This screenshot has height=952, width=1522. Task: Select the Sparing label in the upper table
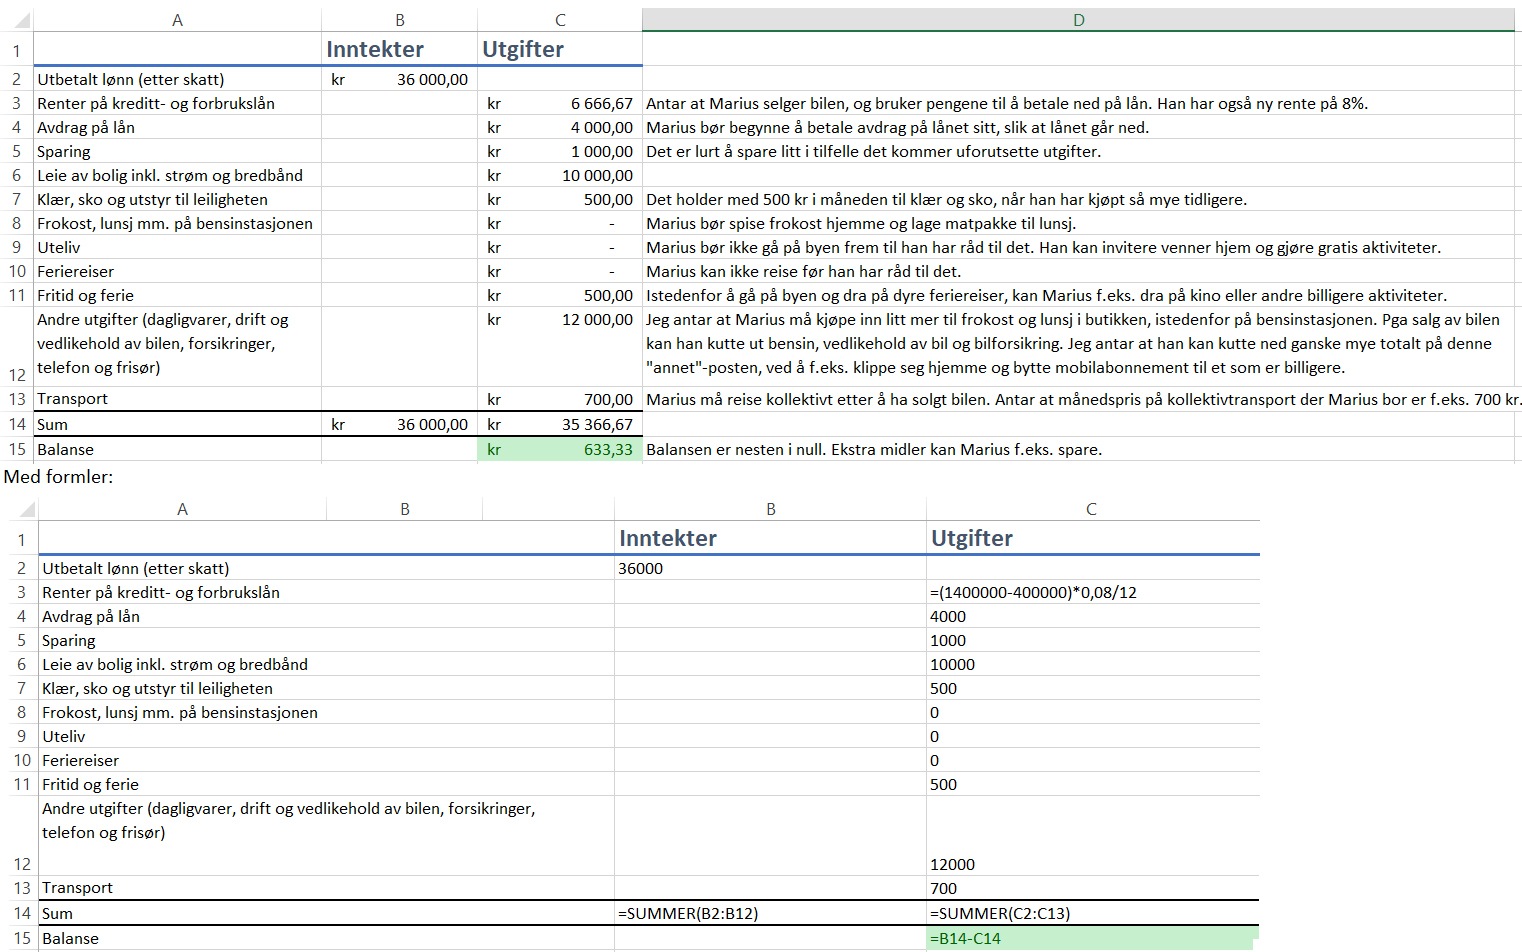click(x=64, y=151)
